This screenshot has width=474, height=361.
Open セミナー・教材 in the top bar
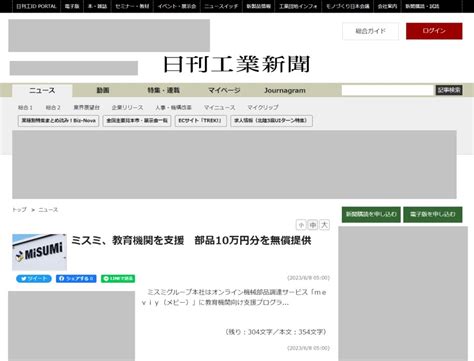(x=132, y=6)
